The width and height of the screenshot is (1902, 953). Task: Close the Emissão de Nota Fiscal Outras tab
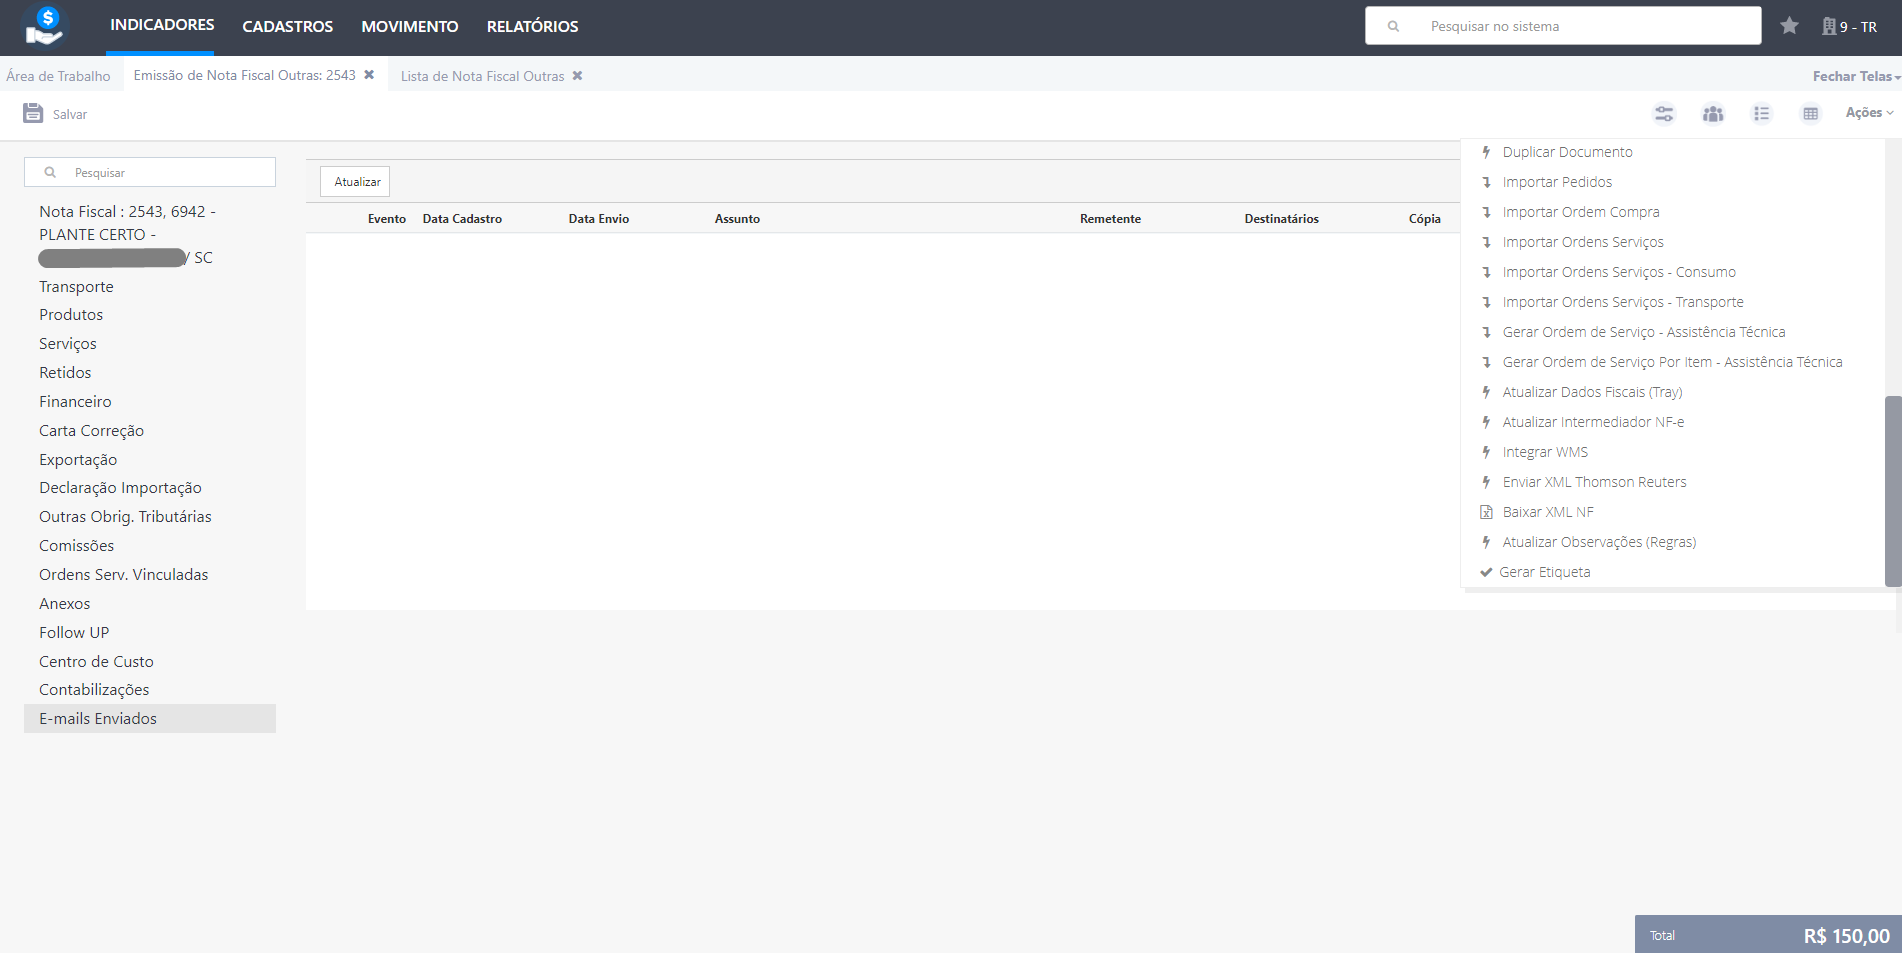(369, 75)
